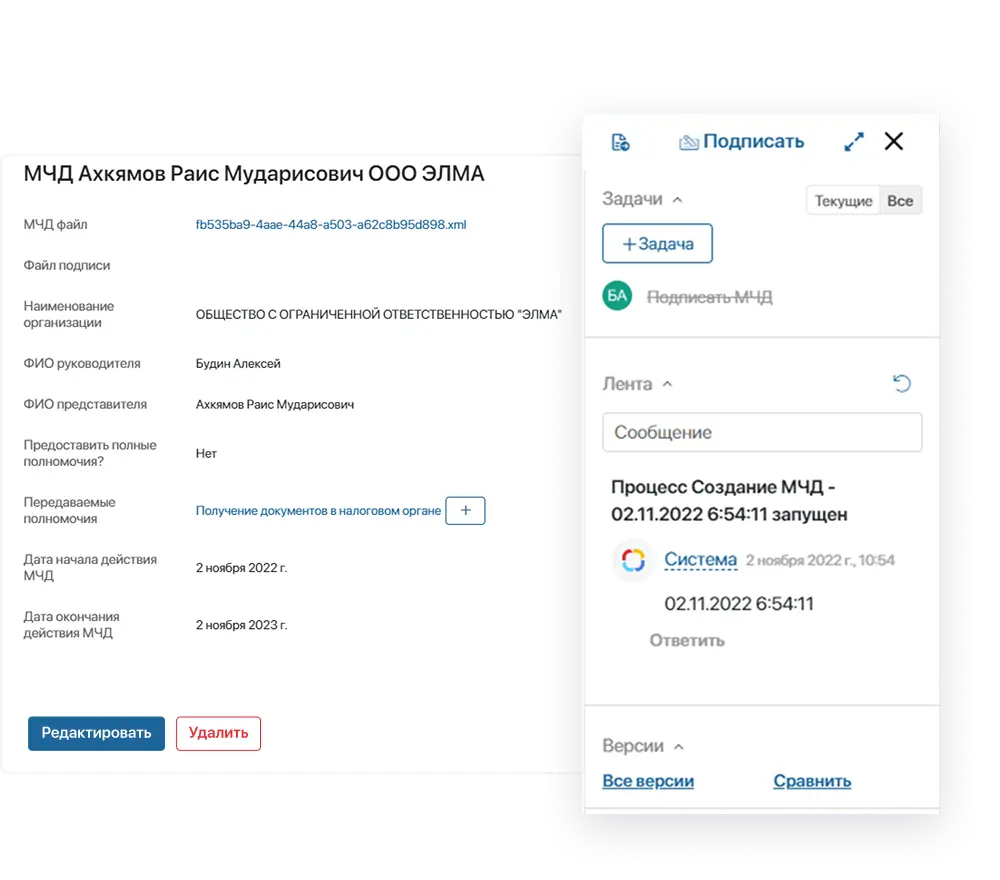The width and height of the screenshot is (1000, 880).
Task: Switch to the Все tasks tab
Action: pyautogui.click(x=900, y=201)
